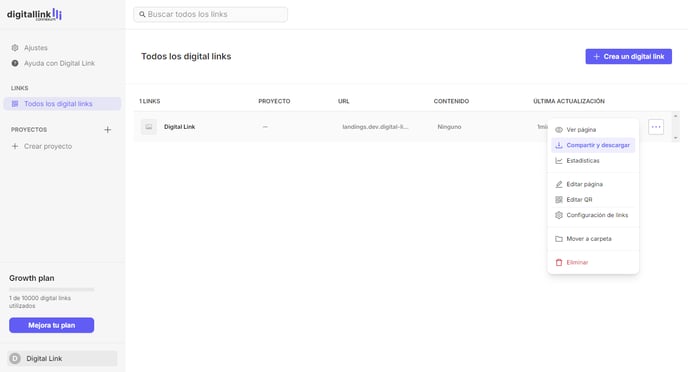Viewport: 688px width, 372px height.
Task: Click the plus icon beside PROYECTOS
Action: (108, 129)
